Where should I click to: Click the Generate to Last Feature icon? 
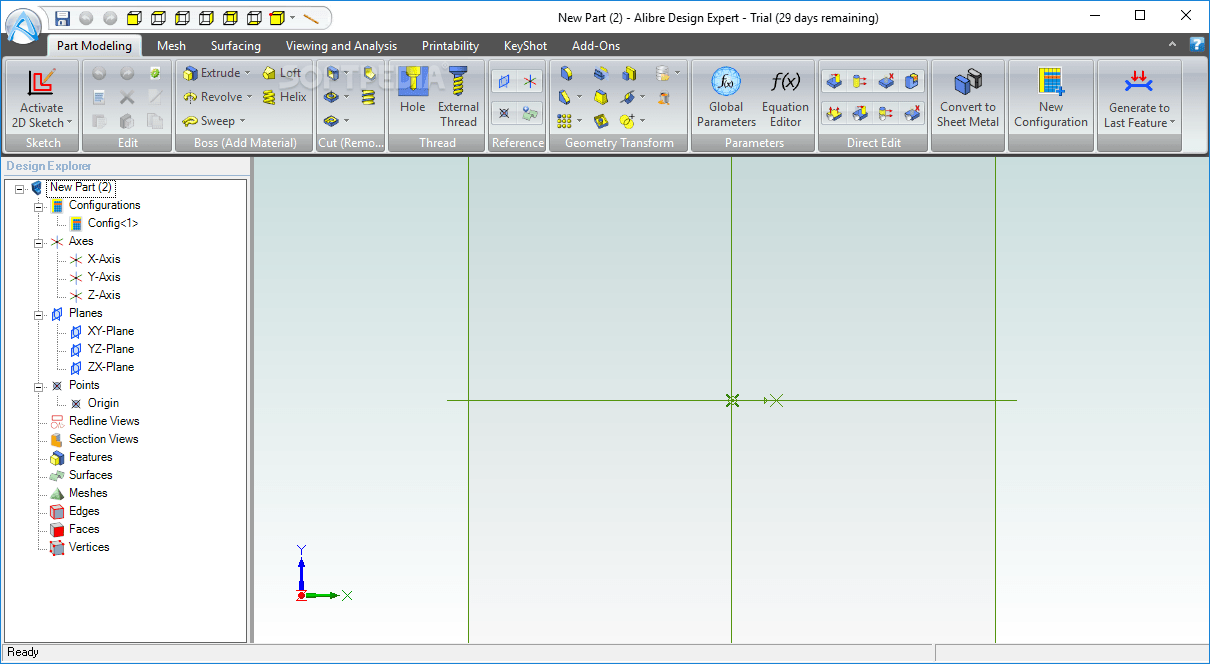(x=1138, y=81)
